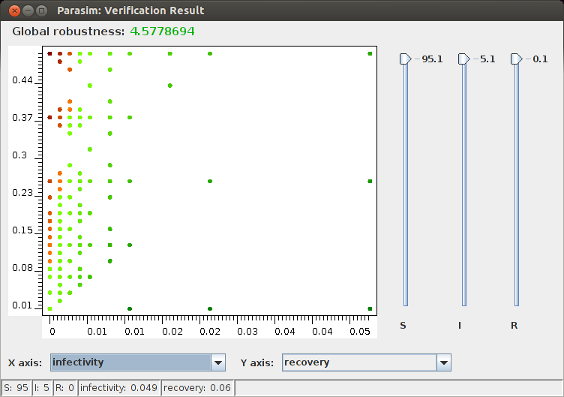Click the Y axis tick label 0.15
Viewport: 564px width, 397px height.
point(22,230)
